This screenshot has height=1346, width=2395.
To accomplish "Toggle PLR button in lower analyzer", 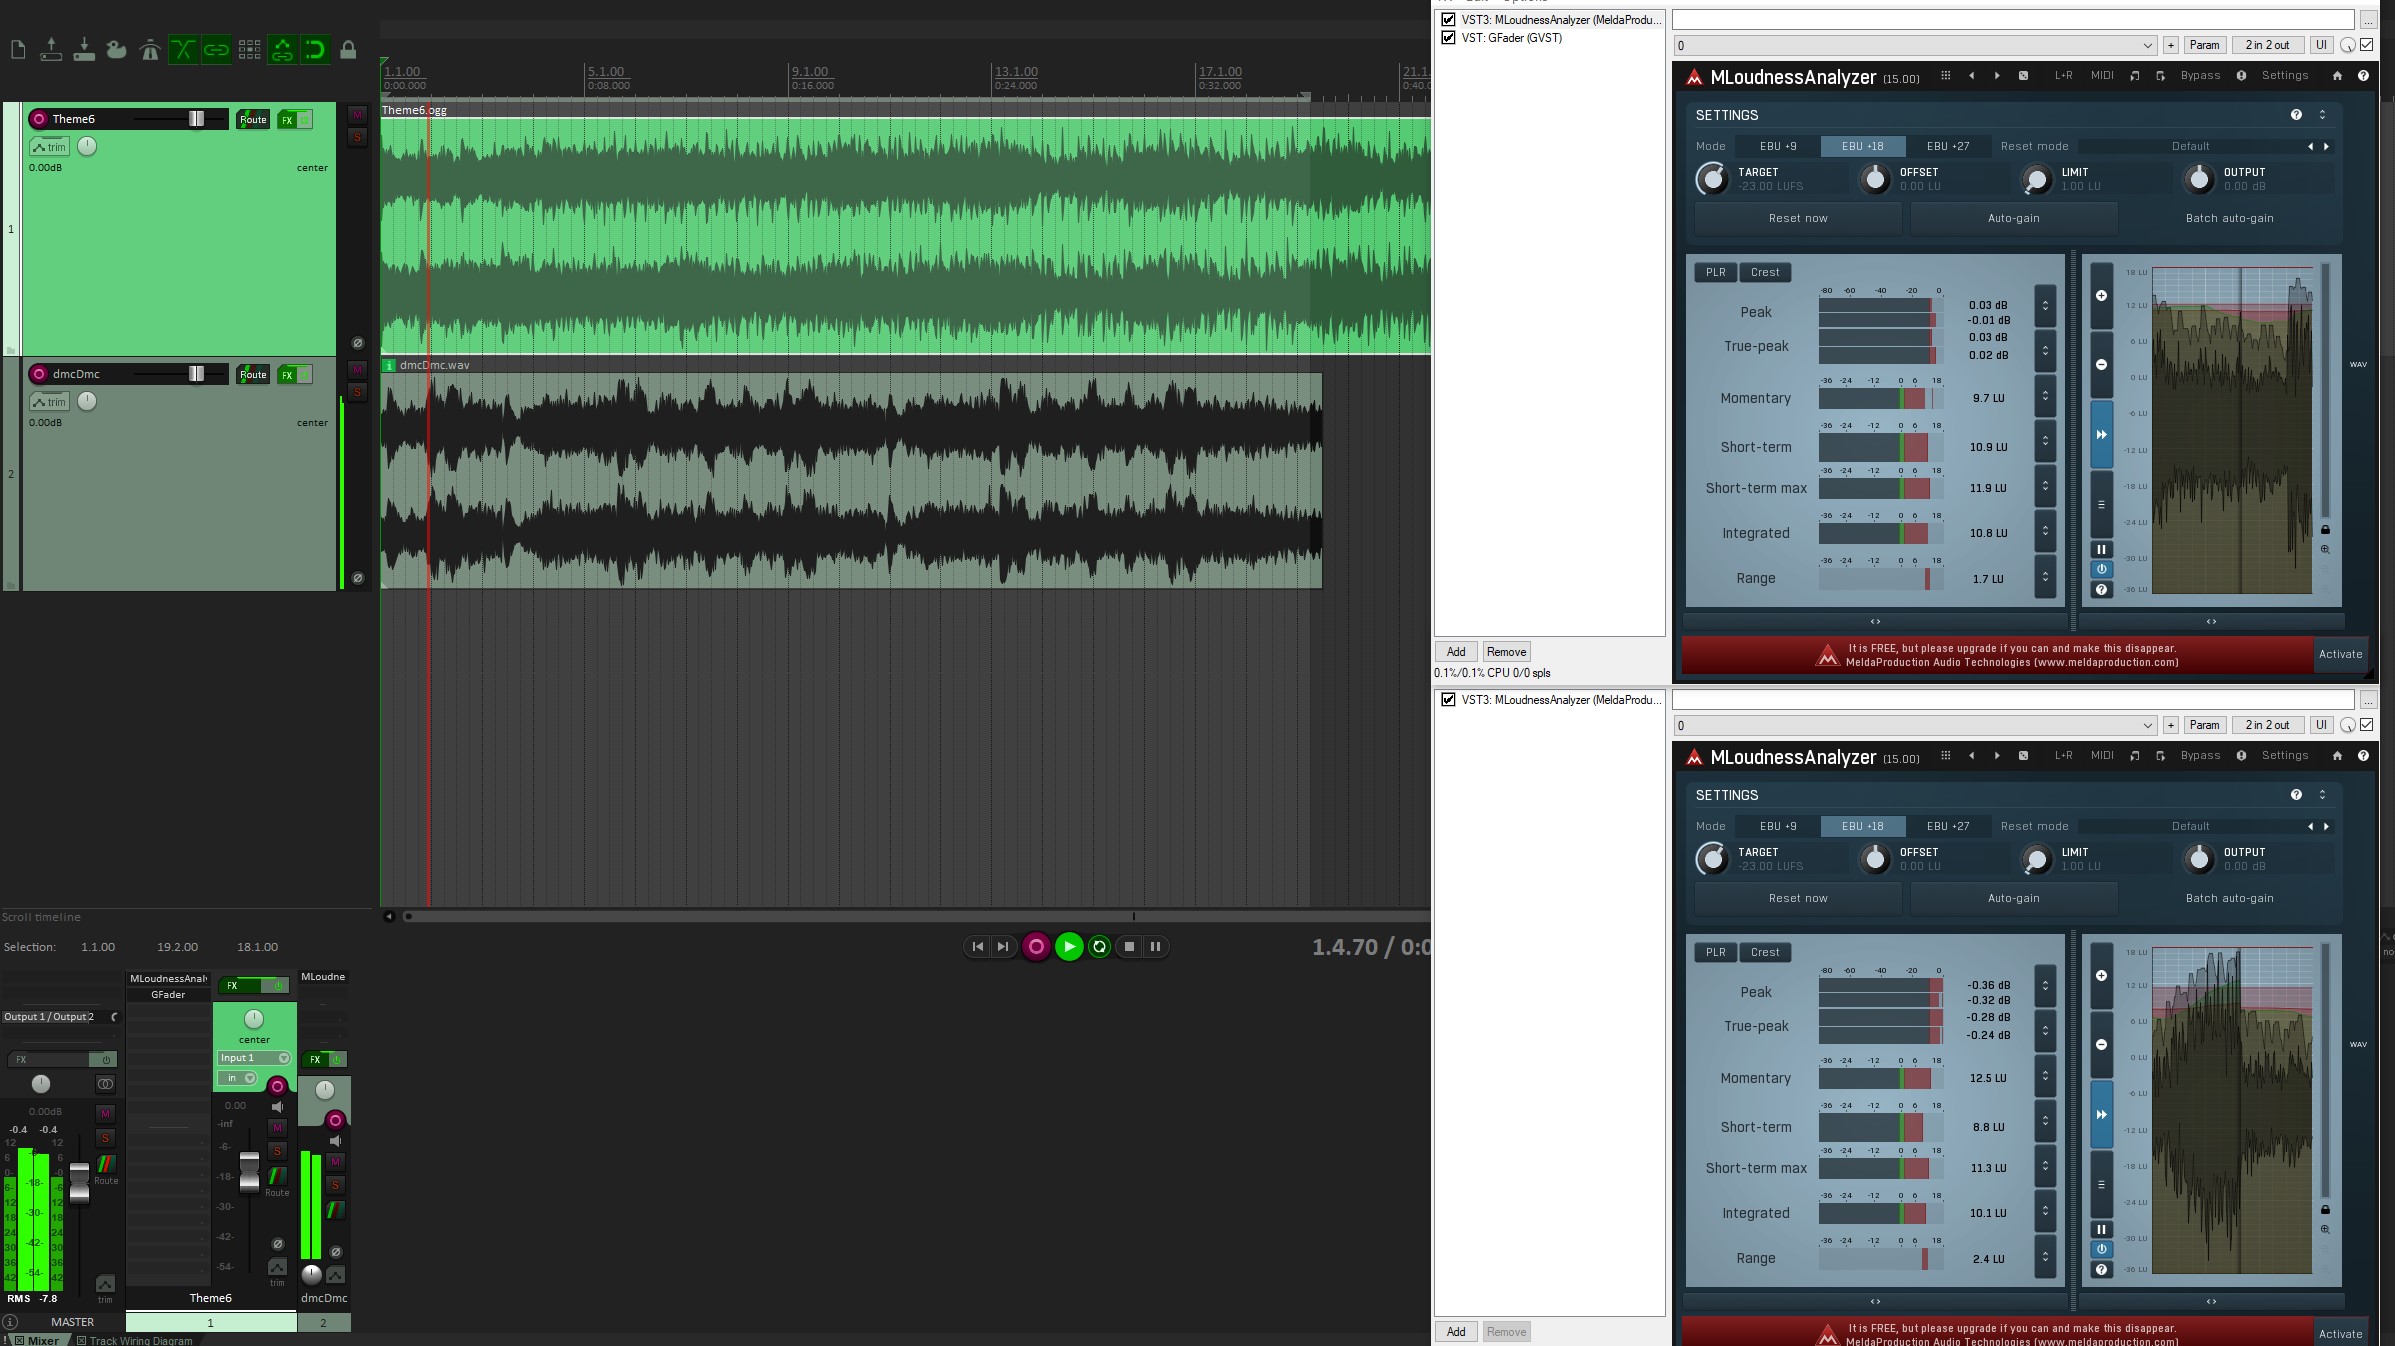I will [x=1716, y=952].
